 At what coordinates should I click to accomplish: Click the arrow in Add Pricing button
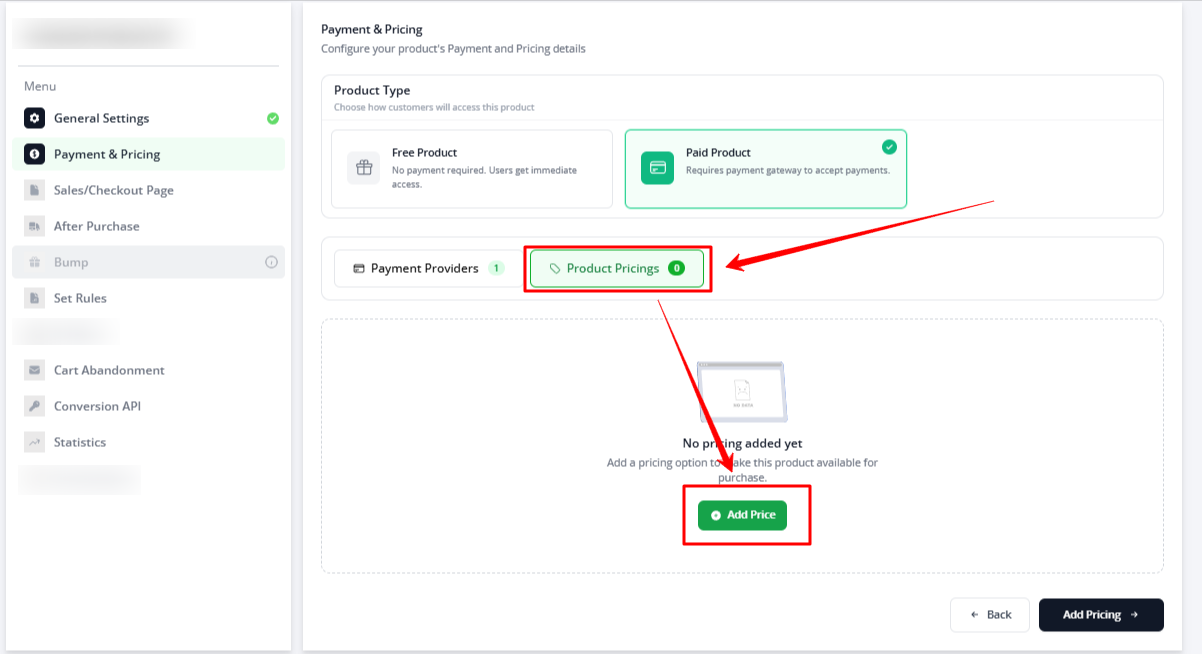click(x=1134, y=615)
